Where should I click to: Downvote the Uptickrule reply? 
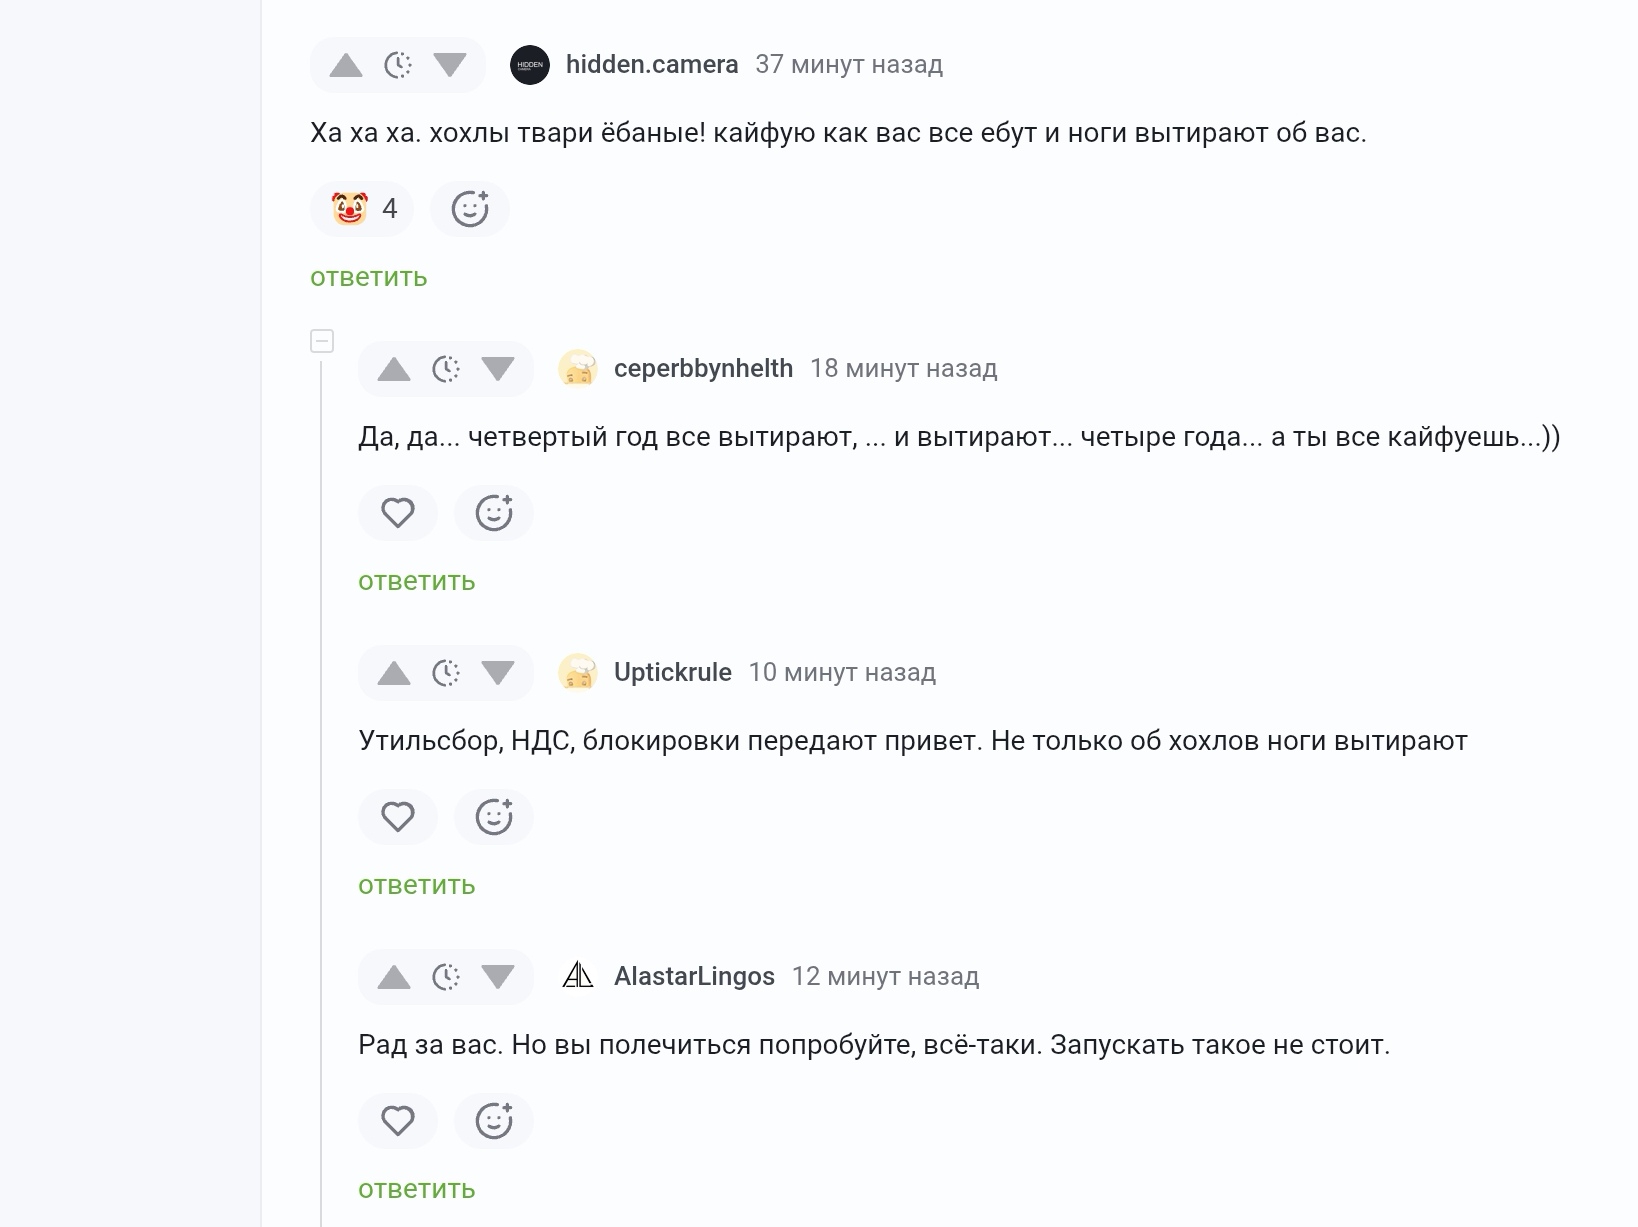point(498,674)
